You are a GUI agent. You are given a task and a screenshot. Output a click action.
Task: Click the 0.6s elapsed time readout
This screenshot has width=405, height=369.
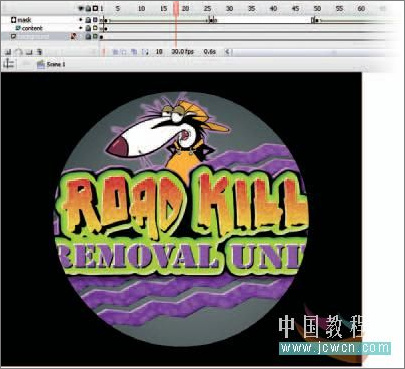[x=210, y=52]
